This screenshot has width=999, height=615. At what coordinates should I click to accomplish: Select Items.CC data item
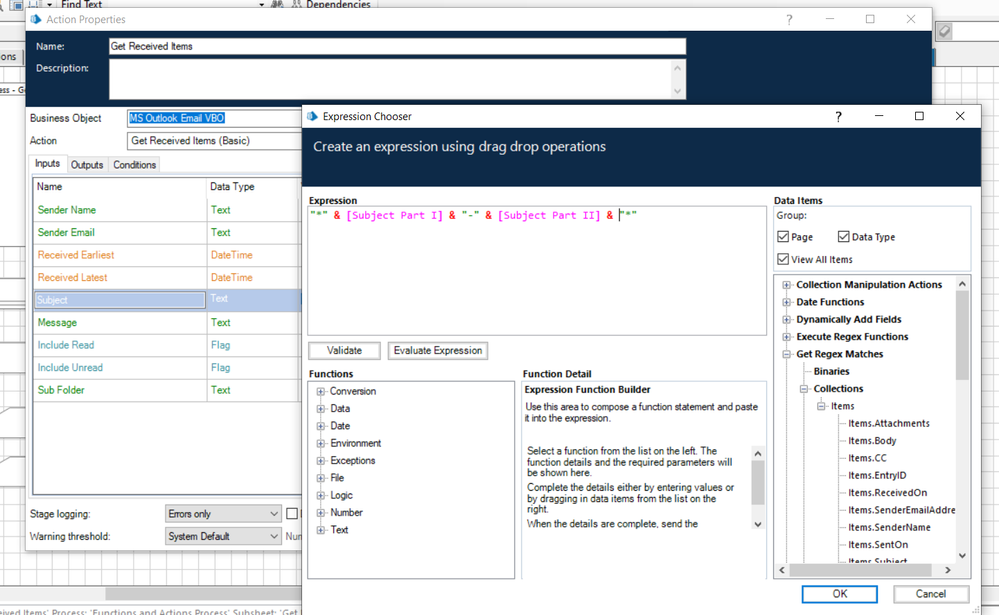(866, 458)
